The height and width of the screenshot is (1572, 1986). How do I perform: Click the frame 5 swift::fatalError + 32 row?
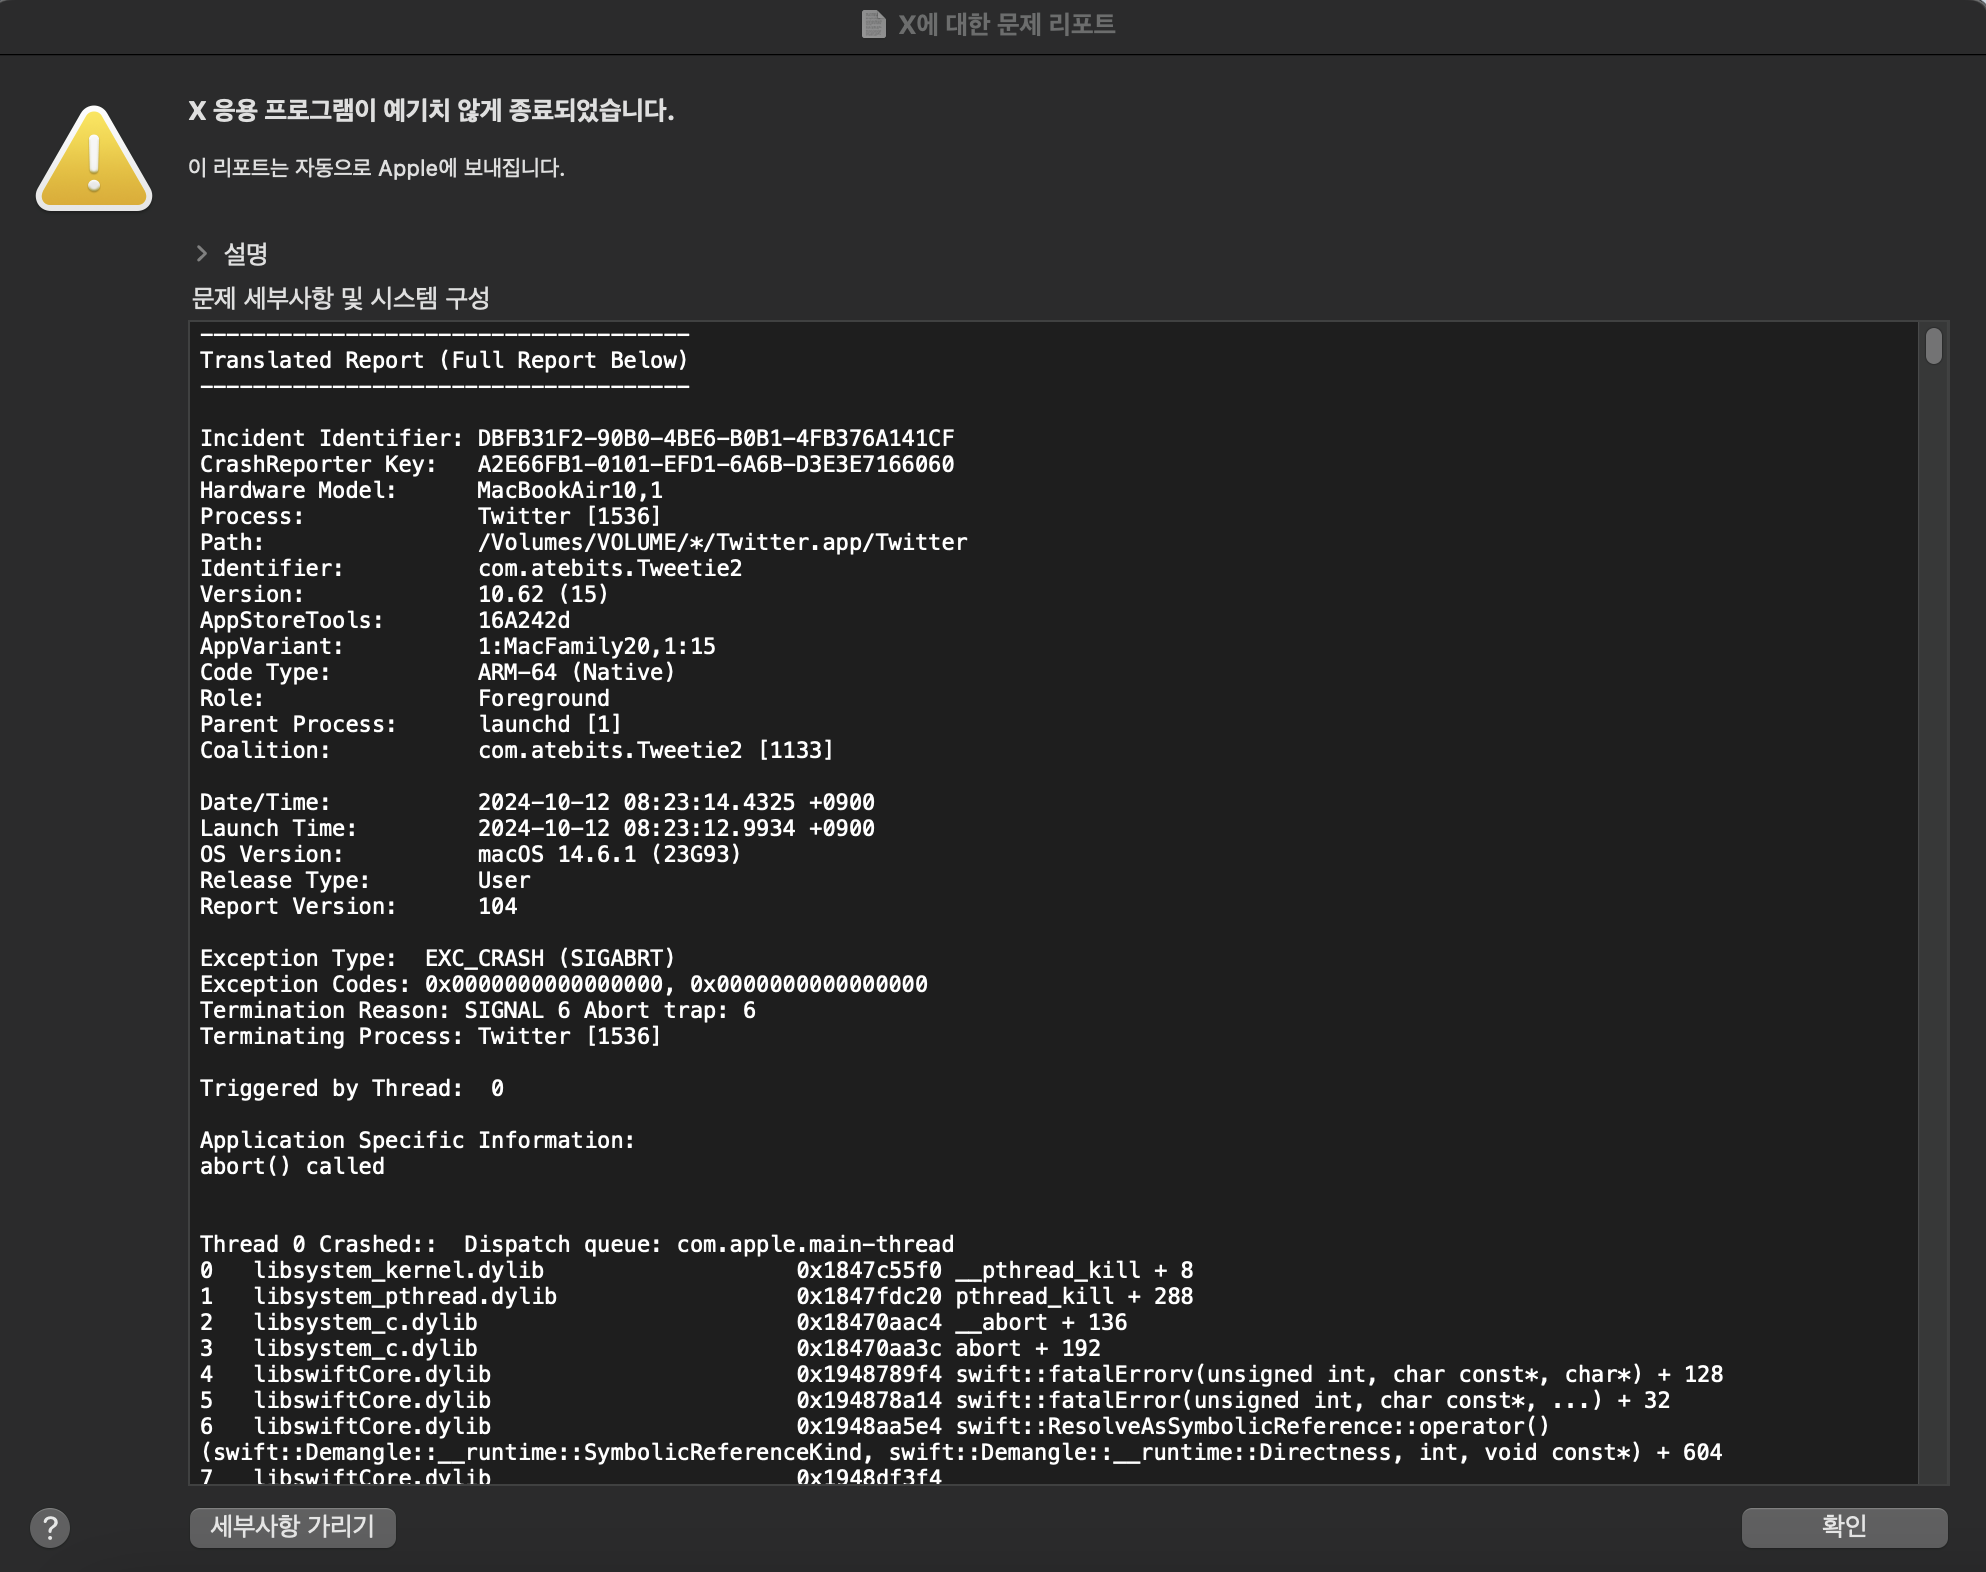click(x=935, y=1400)
